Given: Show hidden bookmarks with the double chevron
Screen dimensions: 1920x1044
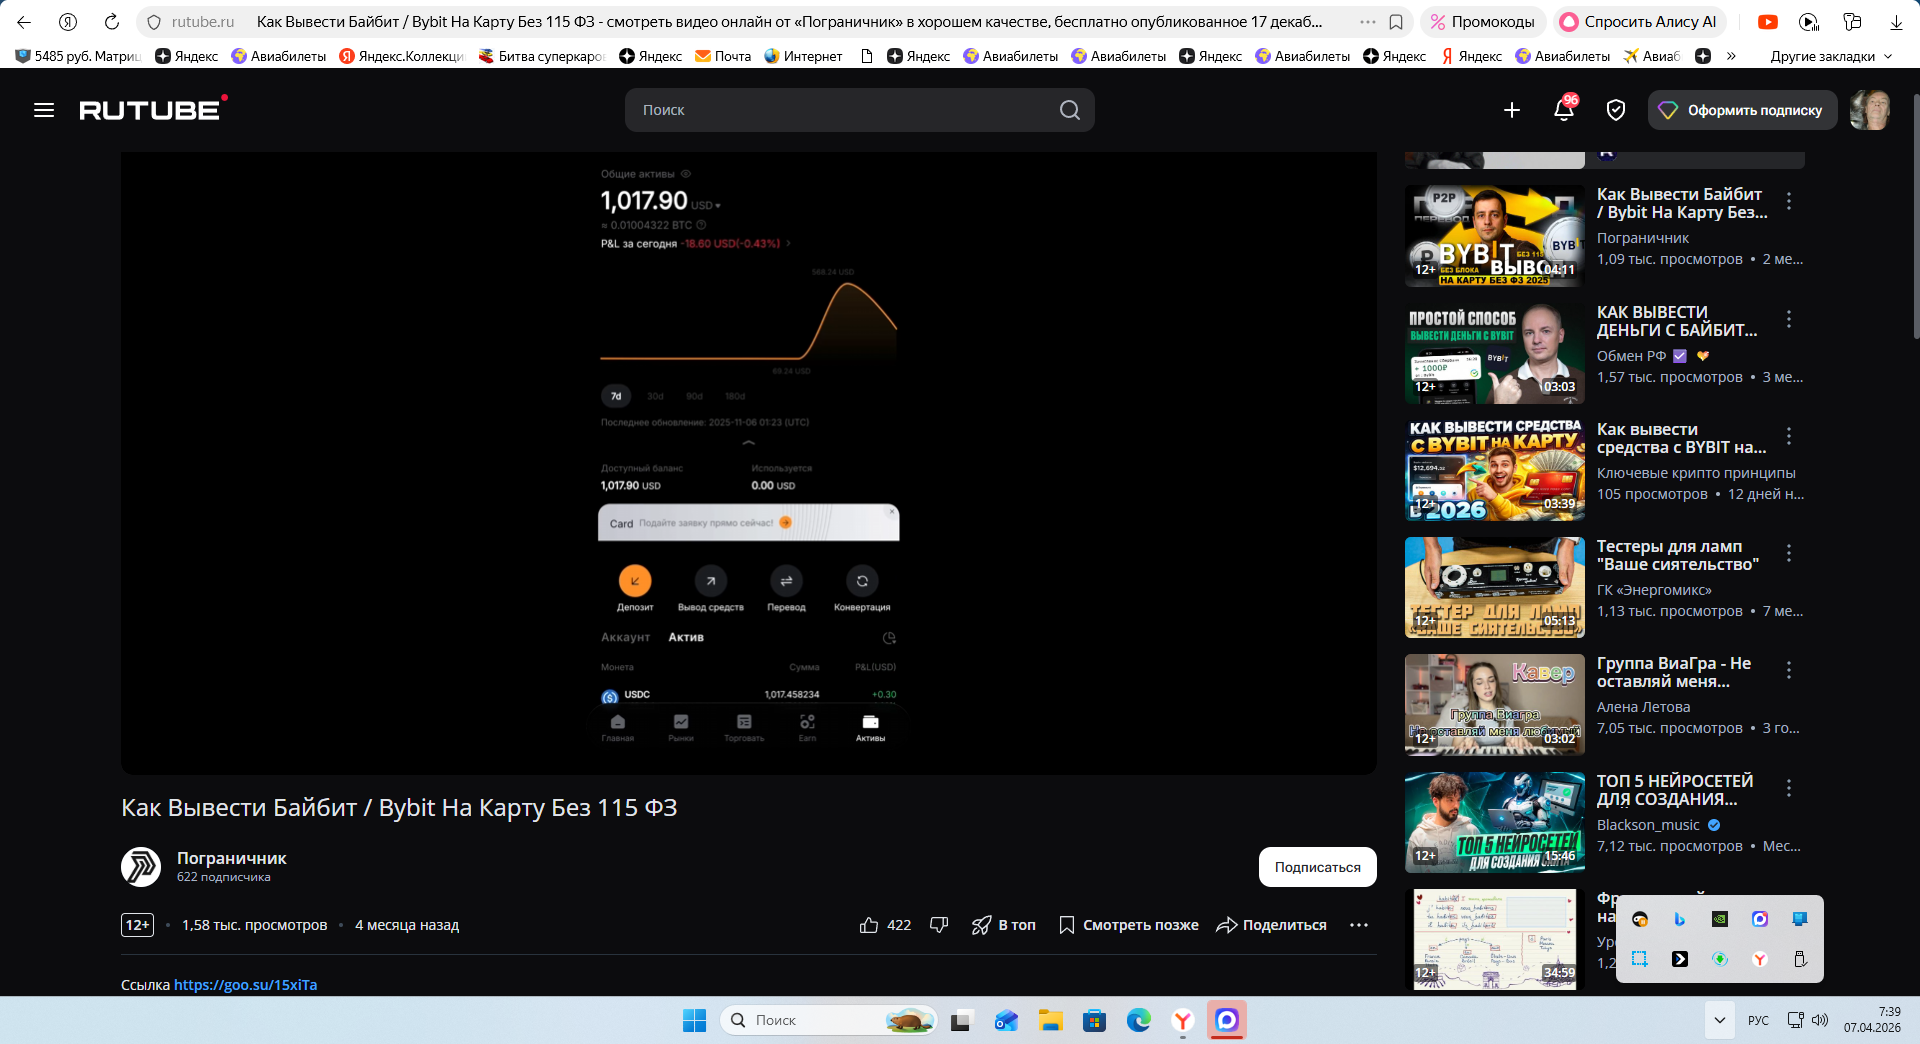Looking at the screenshot, I should coord(1731,56).
